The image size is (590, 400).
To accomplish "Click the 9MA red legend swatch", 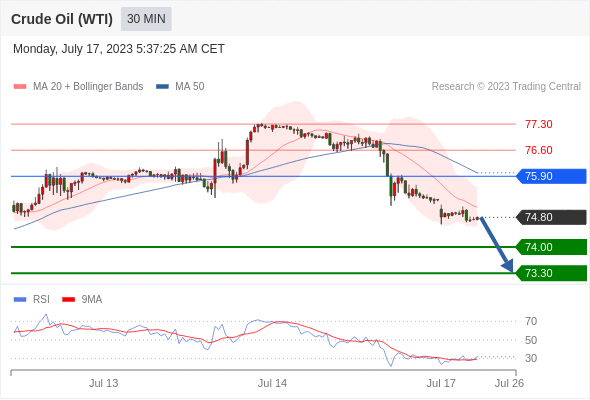I will [68, 300].
